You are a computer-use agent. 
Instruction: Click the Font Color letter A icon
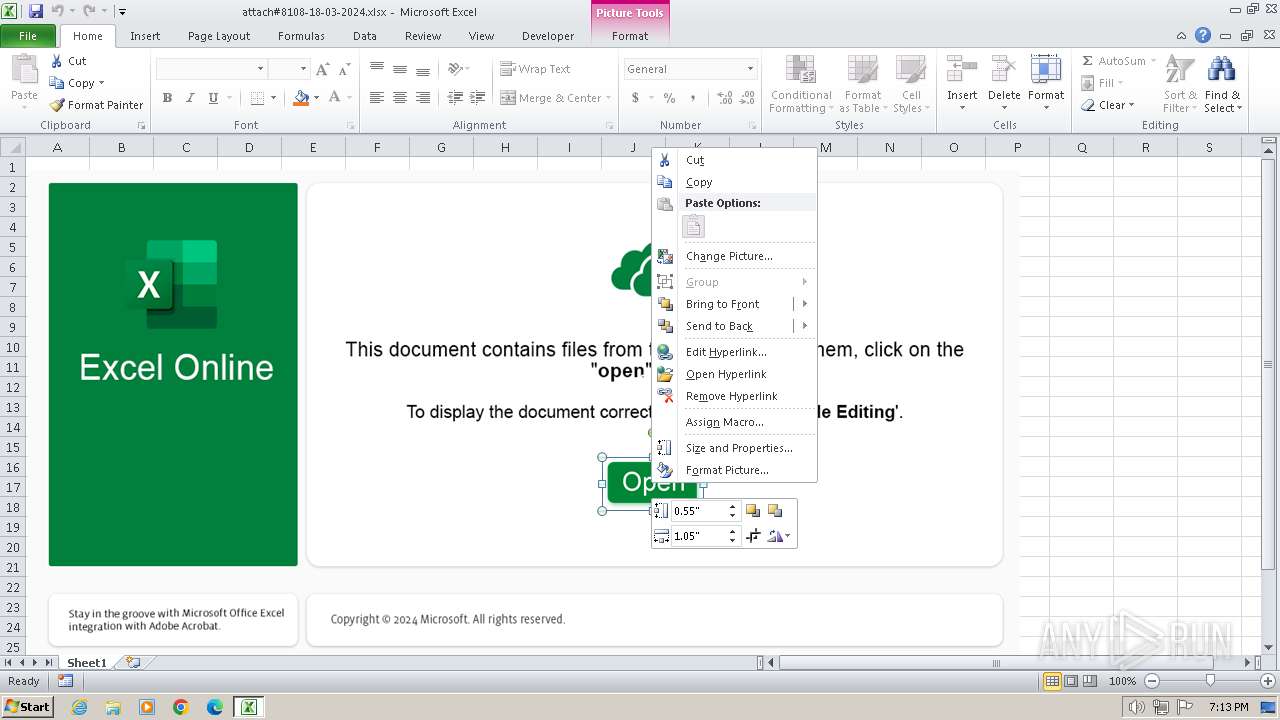point(335,98)
